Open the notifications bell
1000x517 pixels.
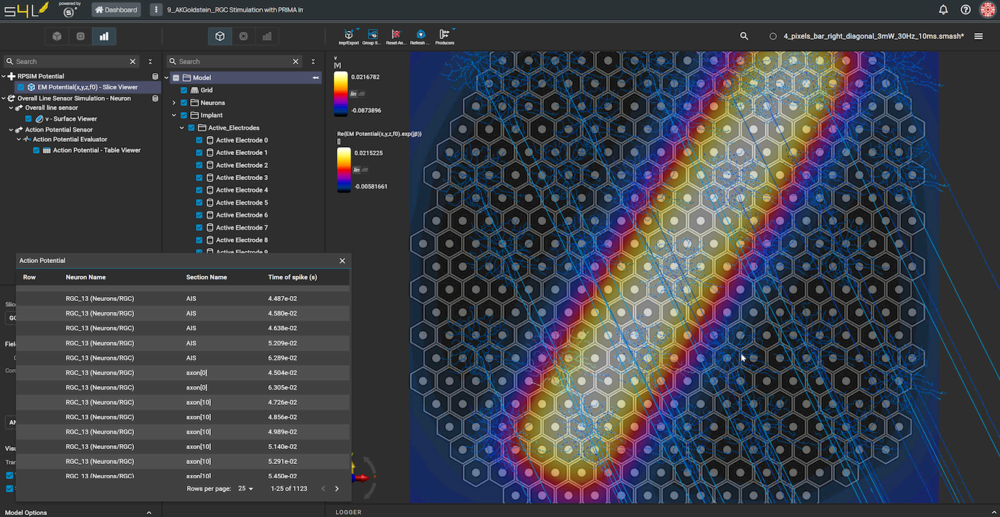coord(943,10)
